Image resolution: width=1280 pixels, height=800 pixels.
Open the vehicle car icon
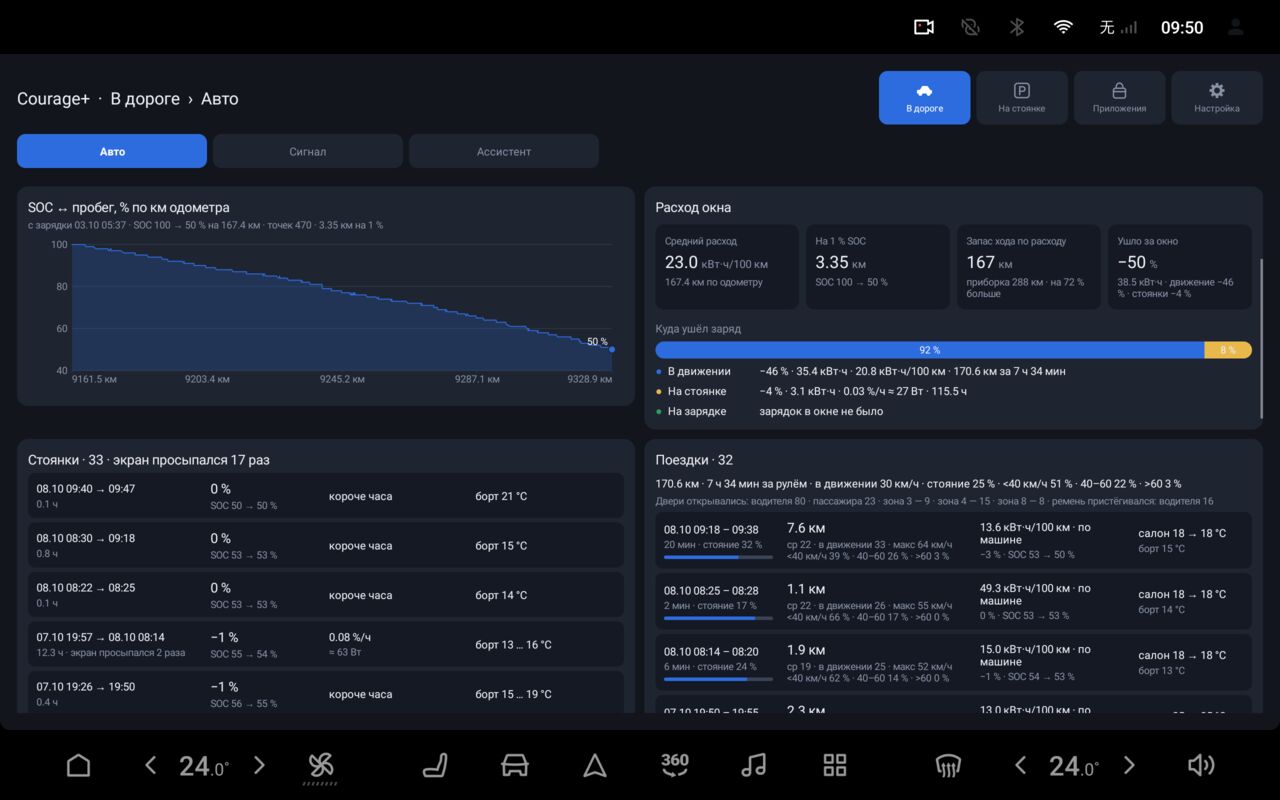tap(514, 766)
